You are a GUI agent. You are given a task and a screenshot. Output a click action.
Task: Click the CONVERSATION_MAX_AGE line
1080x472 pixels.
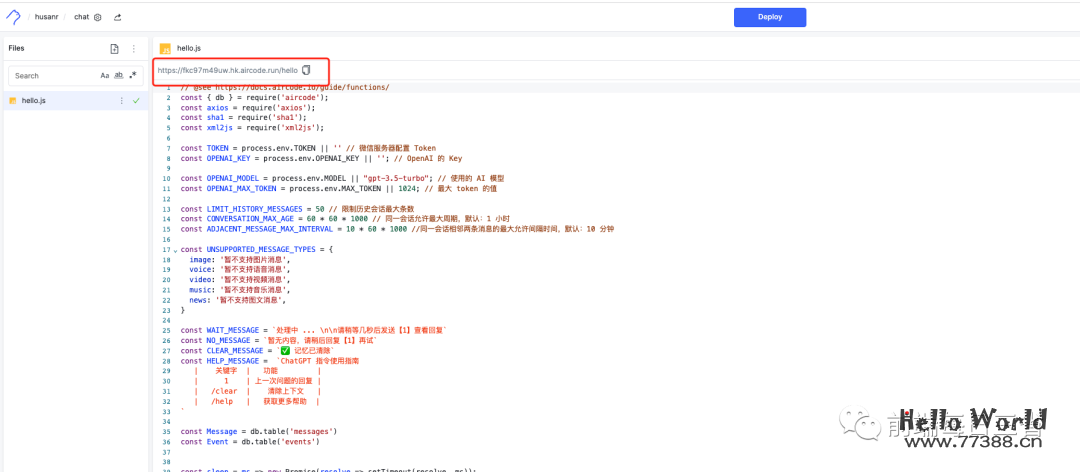click(x=345, y=219)
